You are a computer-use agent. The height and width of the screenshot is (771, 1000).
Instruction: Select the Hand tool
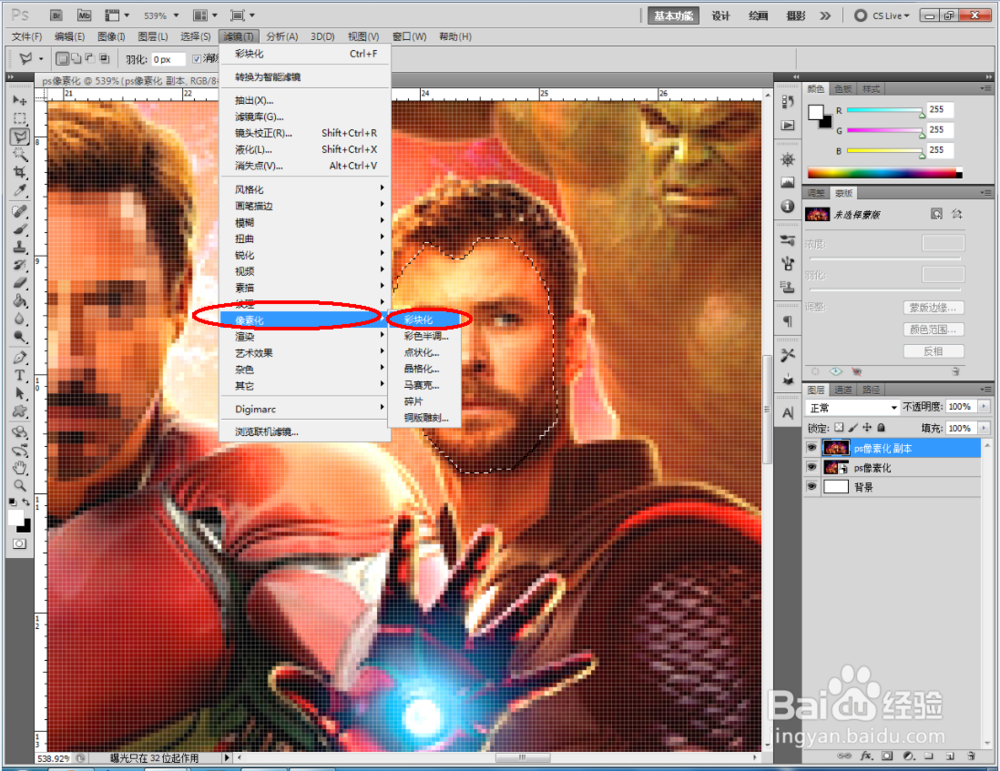click(x=19, y=468)
